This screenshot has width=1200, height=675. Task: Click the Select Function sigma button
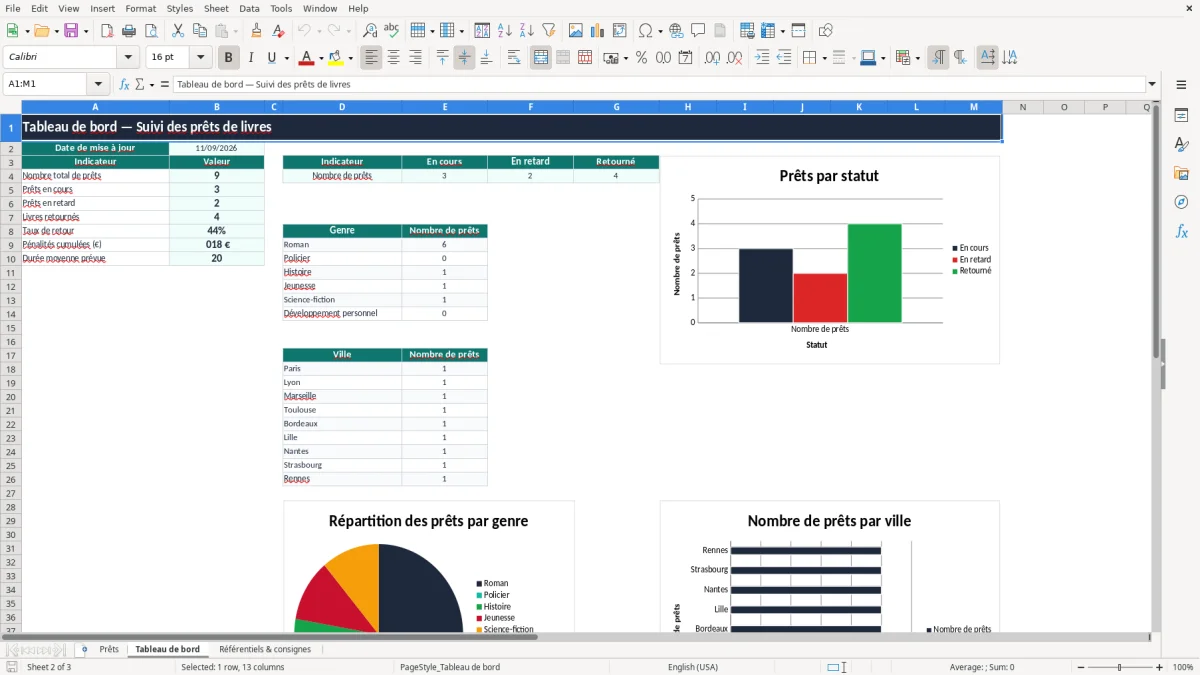139,84
